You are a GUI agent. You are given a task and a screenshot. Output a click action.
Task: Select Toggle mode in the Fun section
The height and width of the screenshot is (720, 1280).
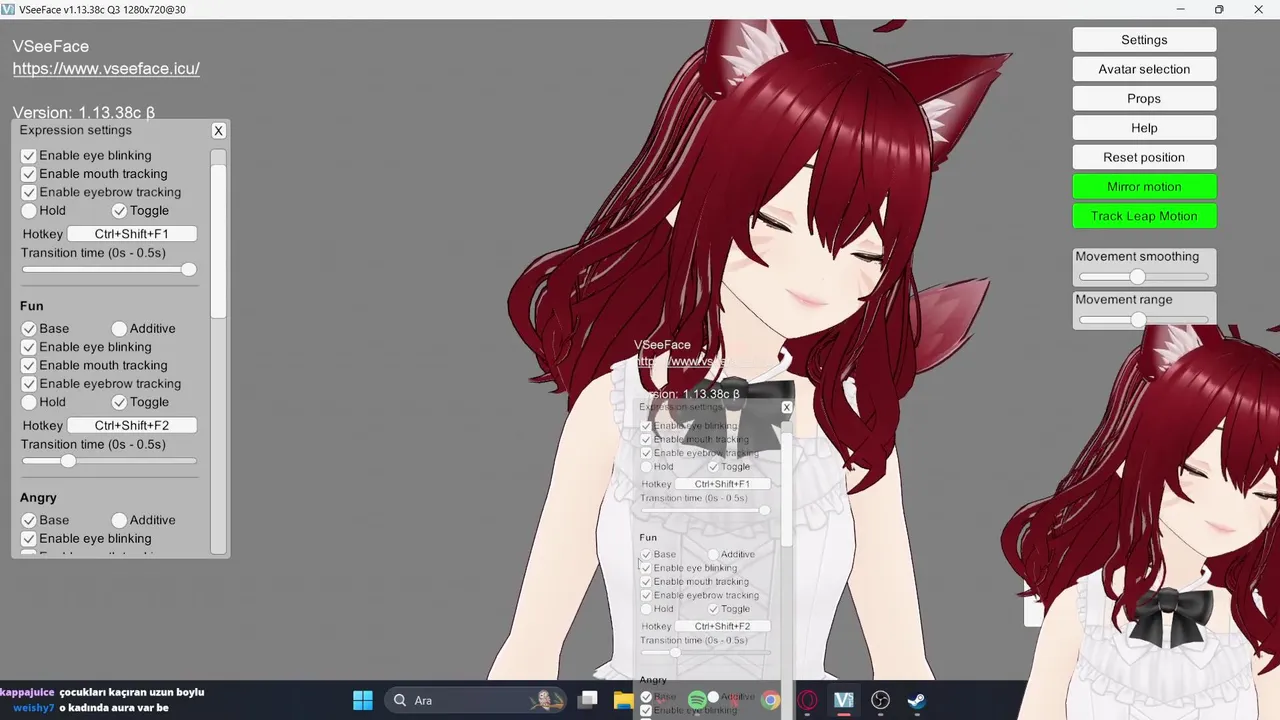119,402
